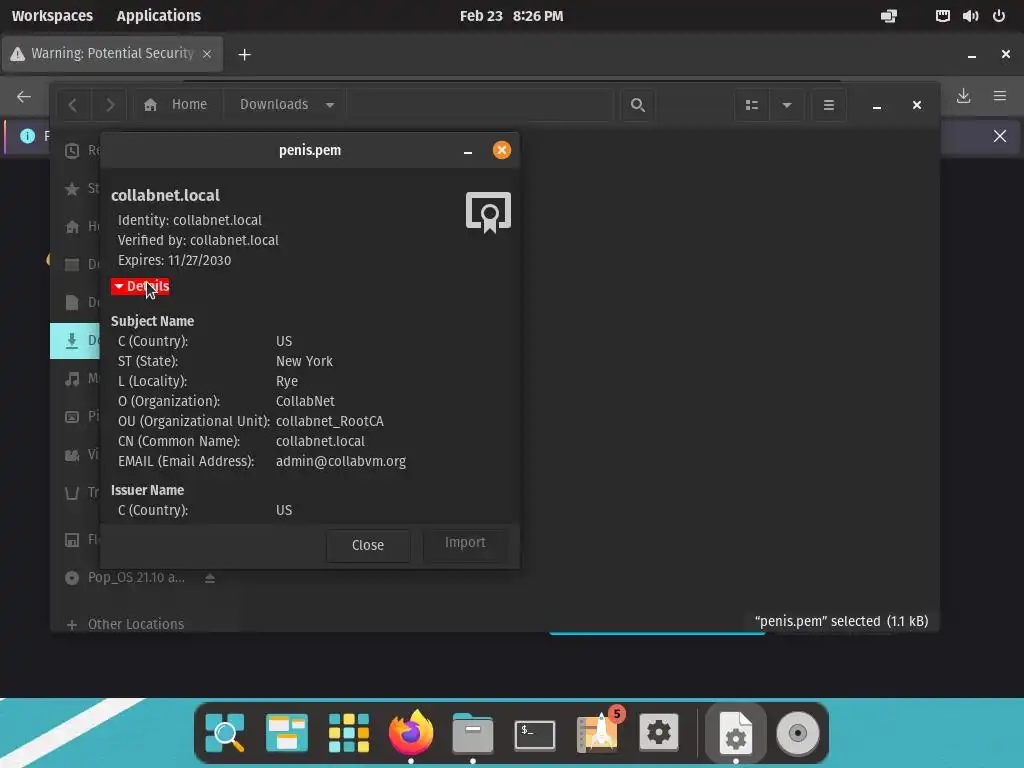Eject the Pop_OS 21.10 volume

210,578
